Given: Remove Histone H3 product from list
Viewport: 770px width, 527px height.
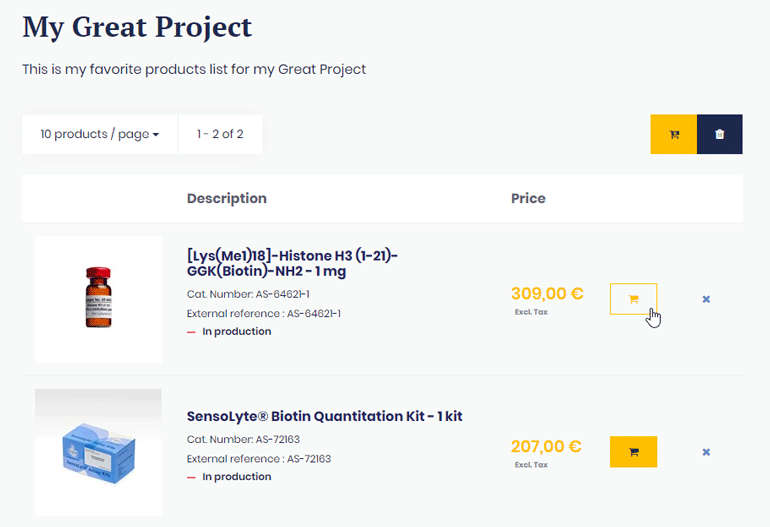Looking at the screenshot, I should [x=706, y=299].
